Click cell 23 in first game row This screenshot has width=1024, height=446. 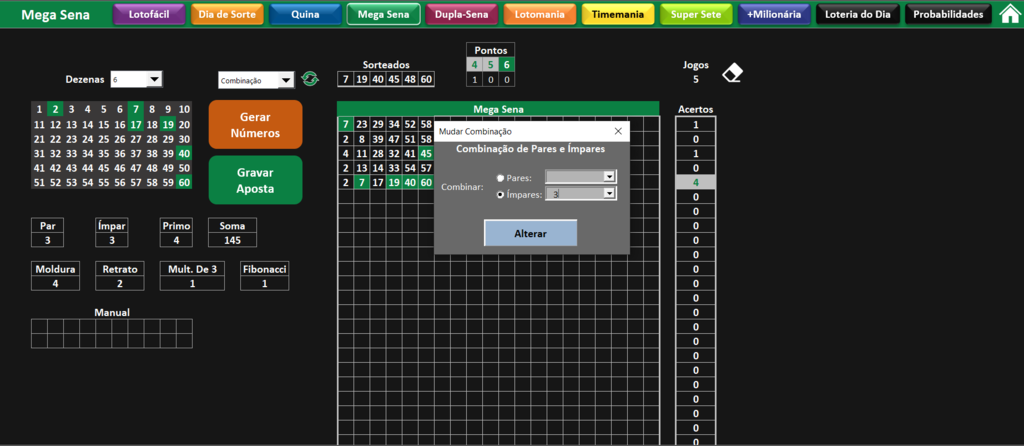362,124
